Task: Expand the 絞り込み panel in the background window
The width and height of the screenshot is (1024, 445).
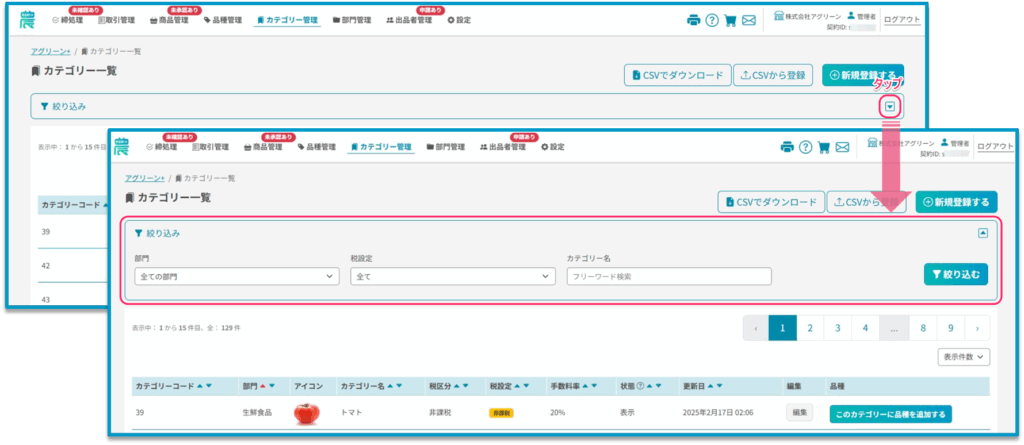Action: coord(890,106)
